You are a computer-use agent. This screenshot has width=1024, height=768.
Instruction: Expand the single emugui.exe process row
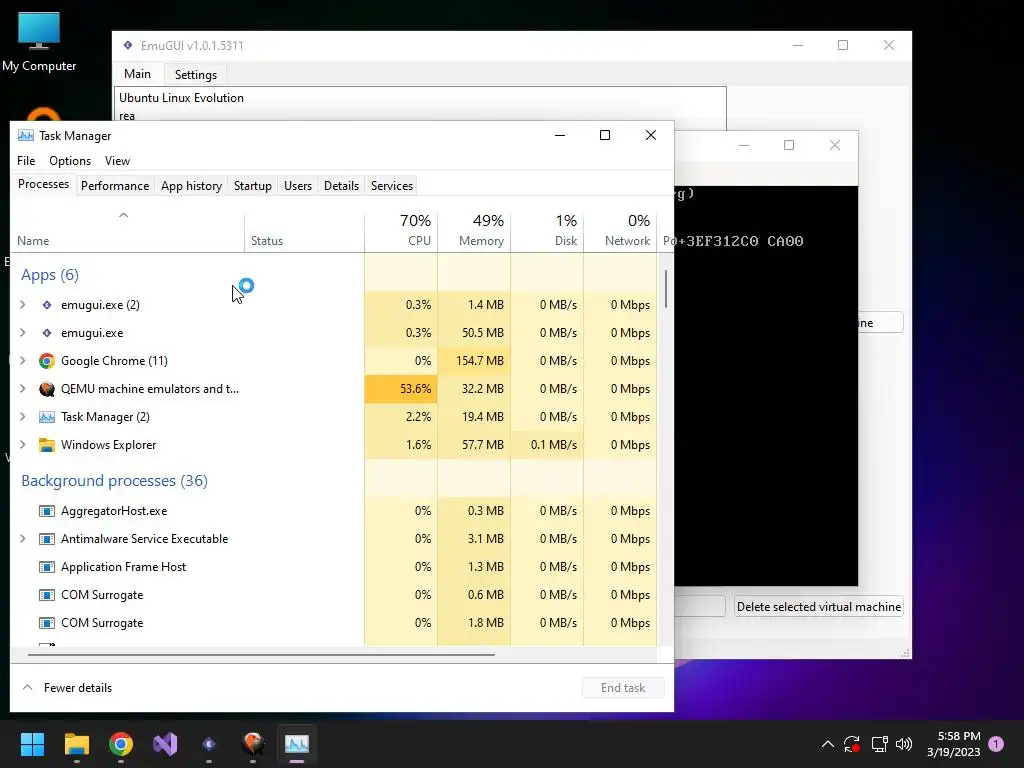(x=23, y=333)
